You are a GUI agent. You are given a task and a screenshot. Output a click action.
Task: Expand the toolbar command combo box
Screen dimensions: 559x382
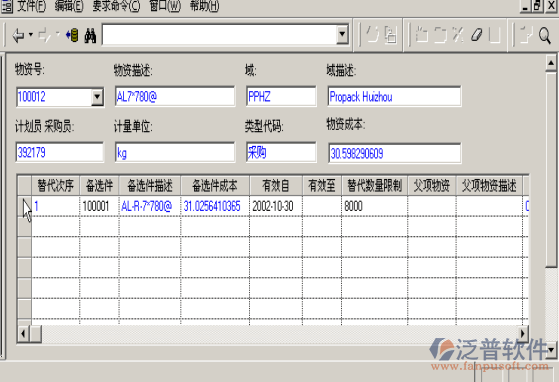342,35
